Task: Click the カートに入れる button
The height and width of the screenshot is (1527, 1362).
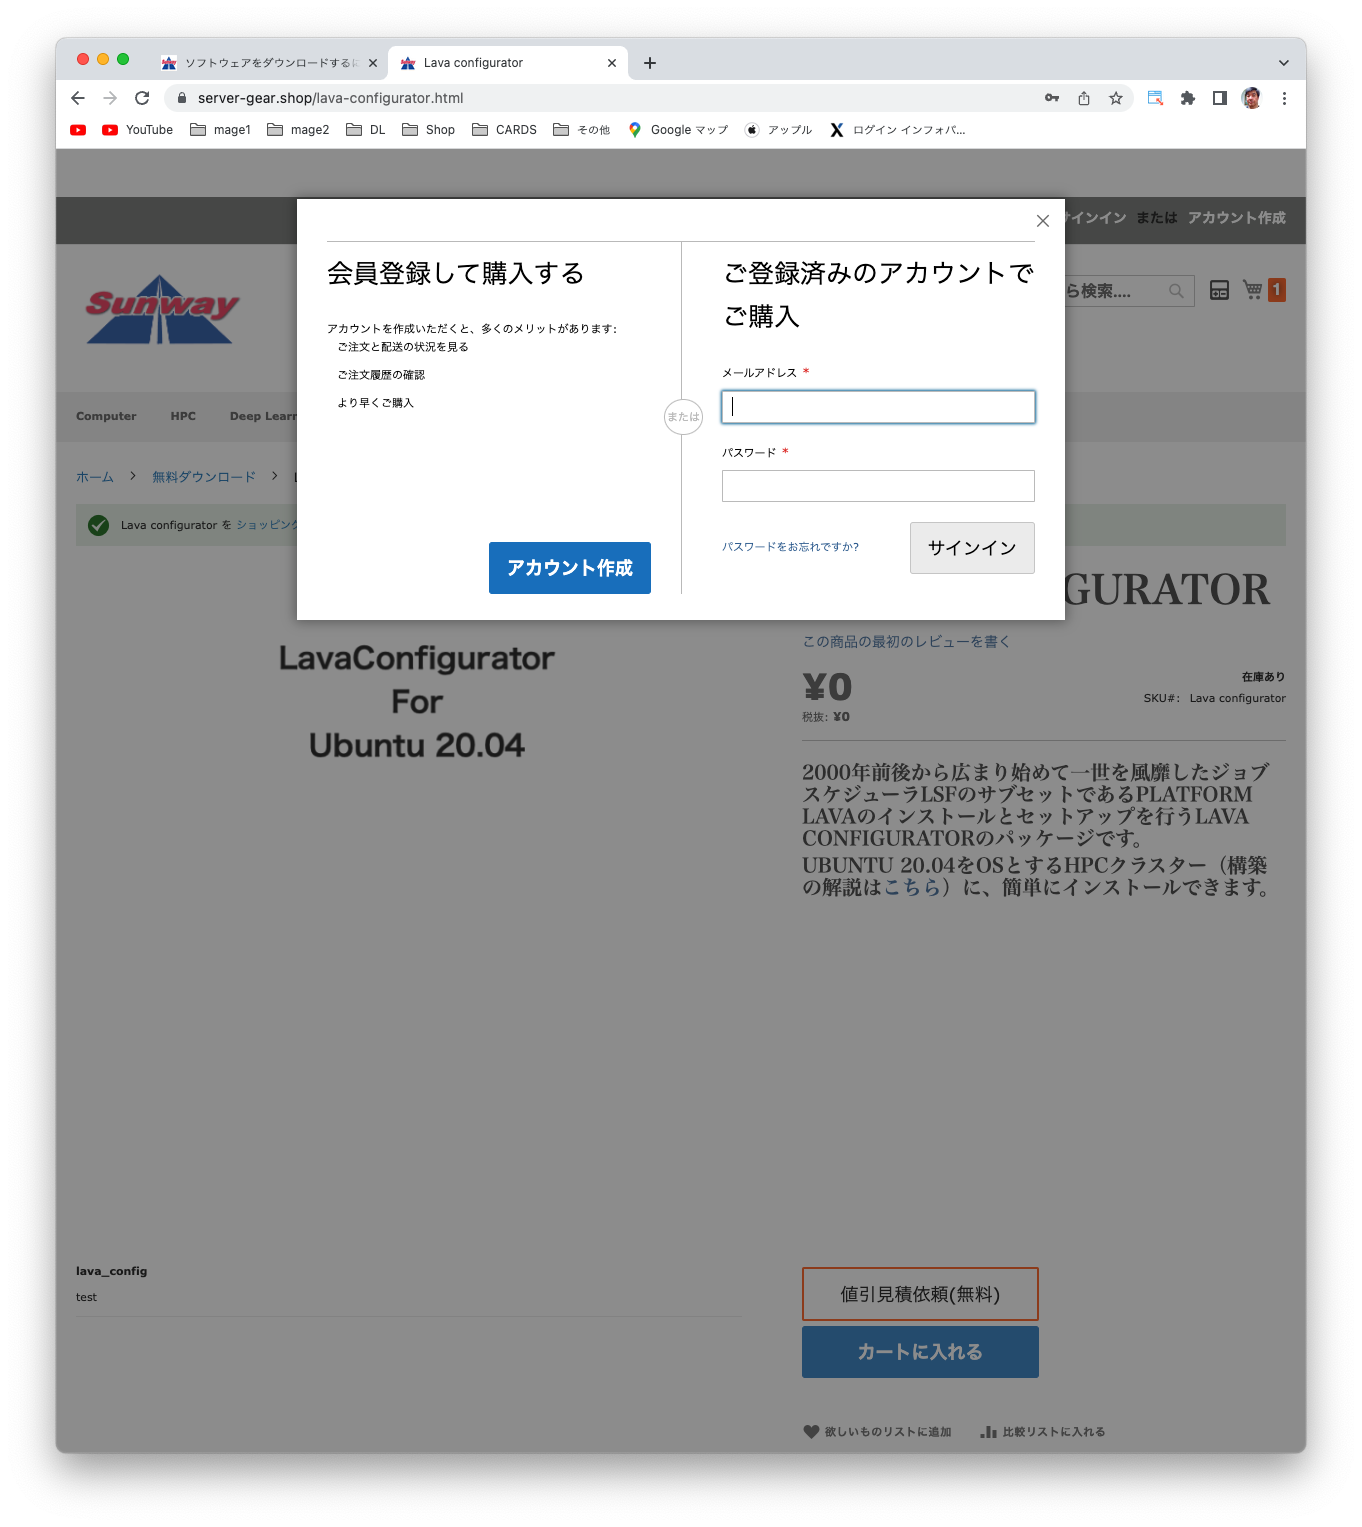Action: (920, 1352)
